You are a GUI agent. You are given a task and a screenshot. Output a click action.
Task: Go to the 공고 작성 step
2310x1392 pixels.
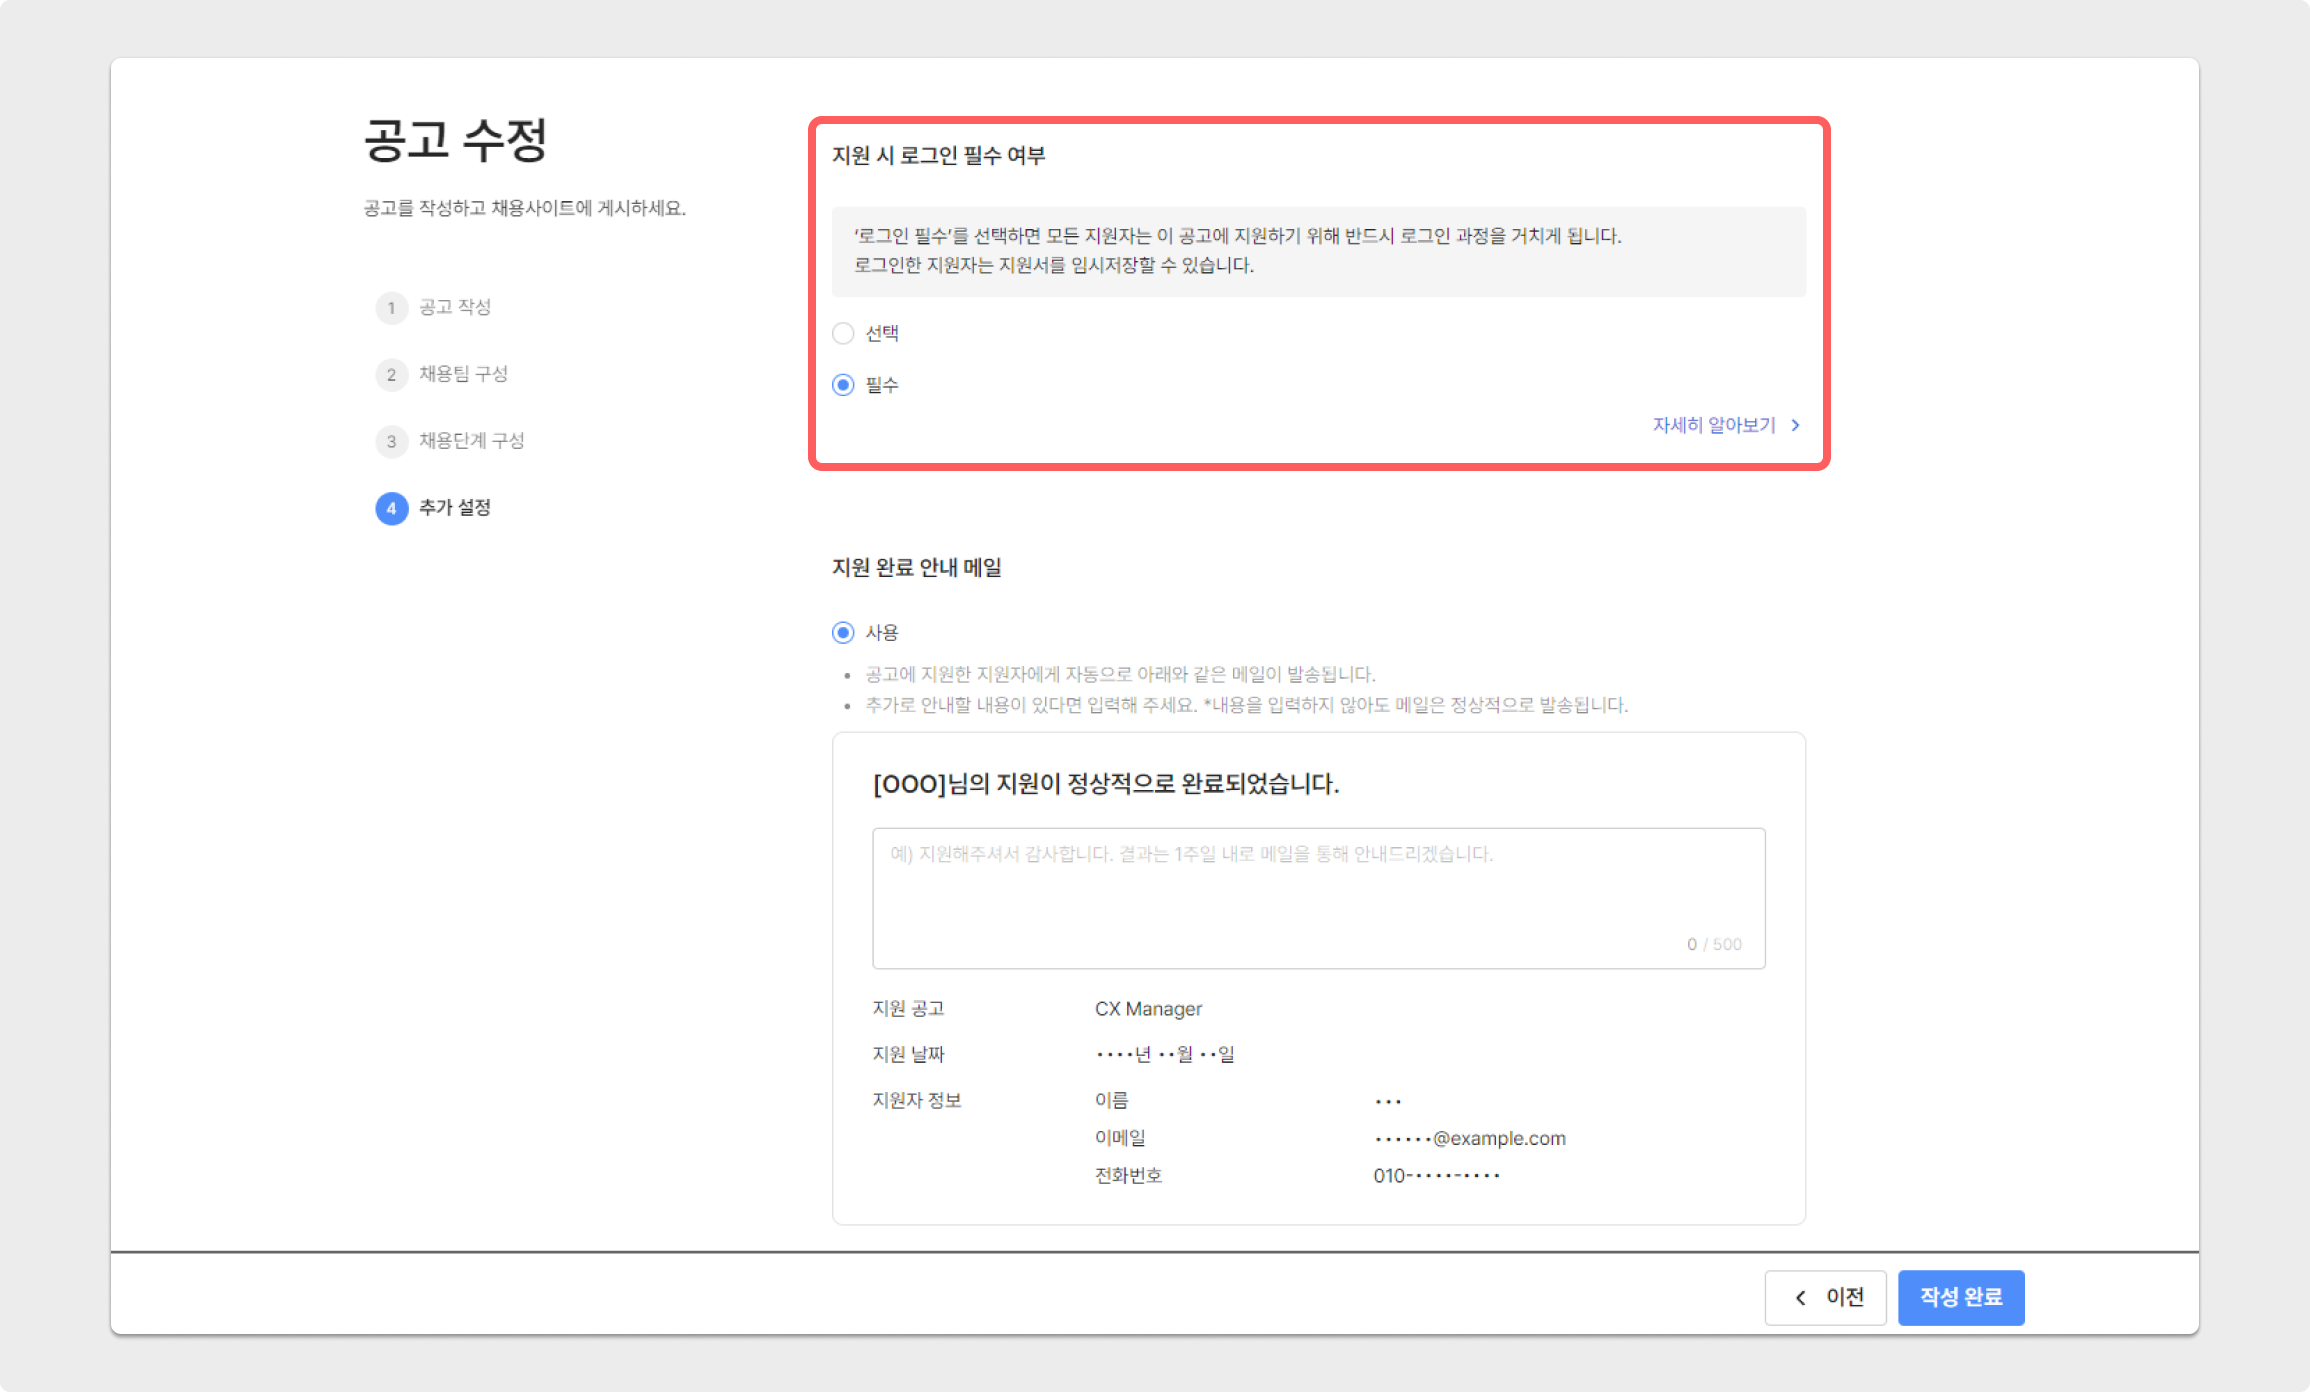tap(455, 308)
